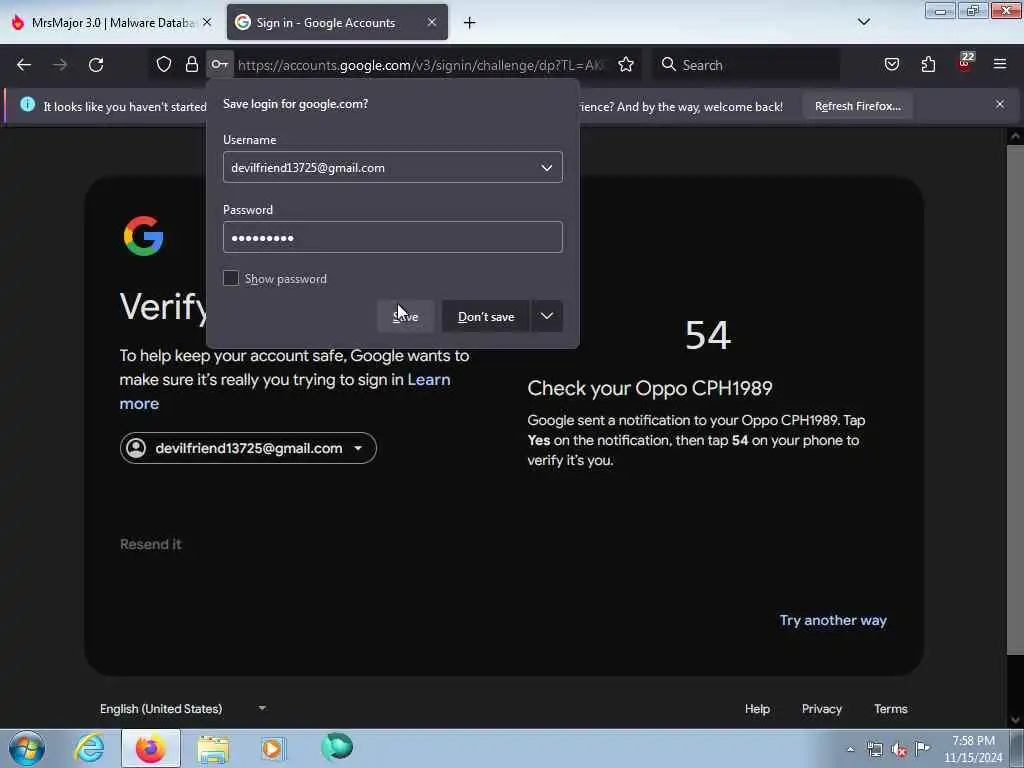Click the page vertical scrollbar

pos(1014,398)
